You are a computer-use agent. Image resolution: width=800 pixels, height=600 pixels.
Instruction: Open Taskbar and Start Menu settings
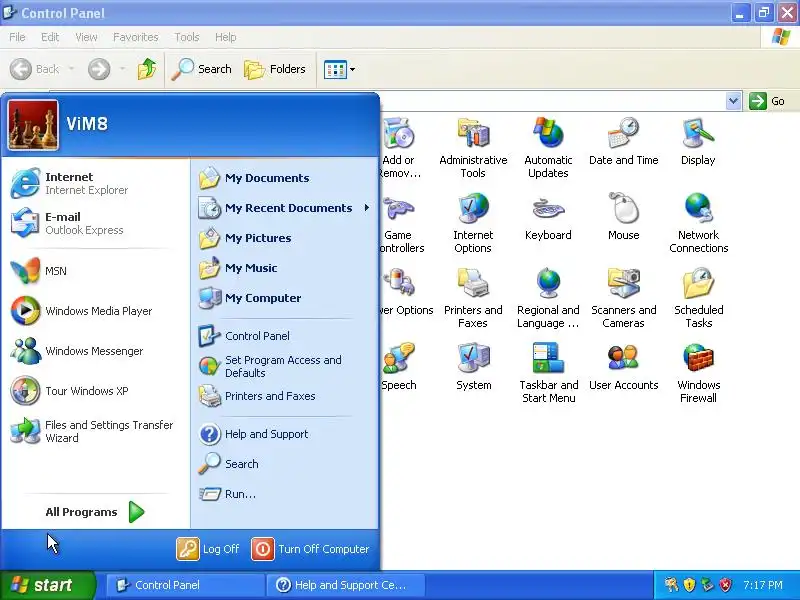click(548, 373)
